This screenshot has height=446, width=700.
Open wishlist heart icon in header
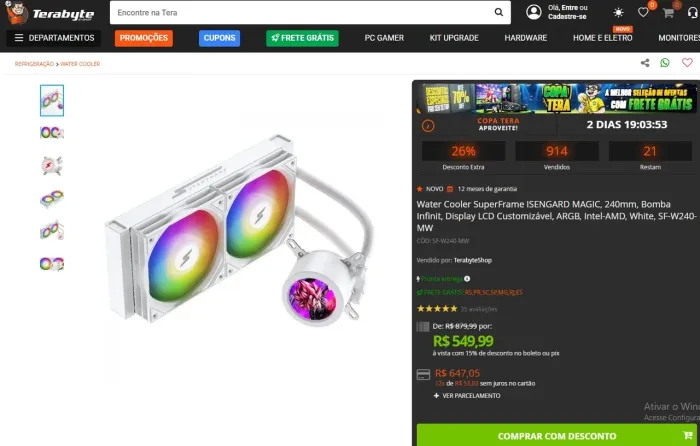(643, 13)
